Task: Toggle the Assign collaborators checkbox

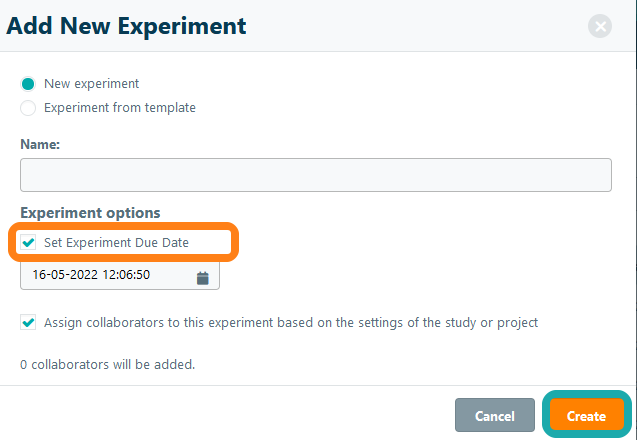Action: coord(28,323)
